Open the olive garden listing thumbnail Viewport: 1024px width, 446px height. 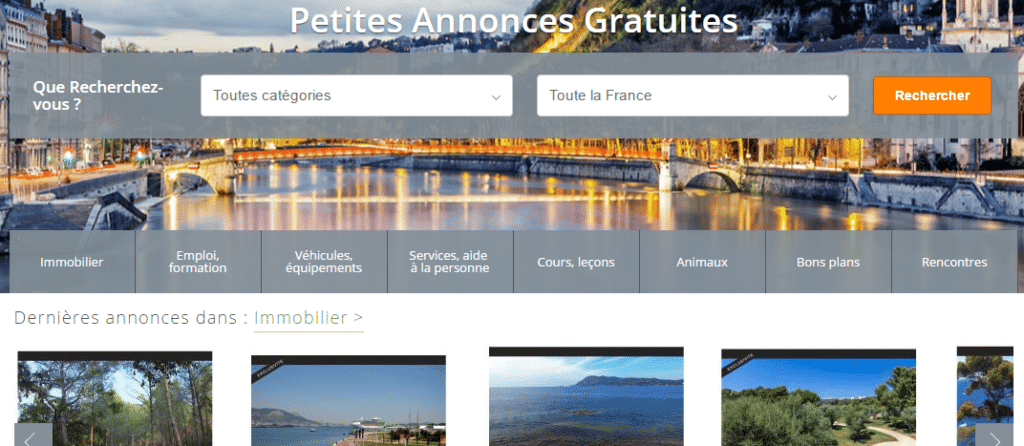click(x=818, y=398)
